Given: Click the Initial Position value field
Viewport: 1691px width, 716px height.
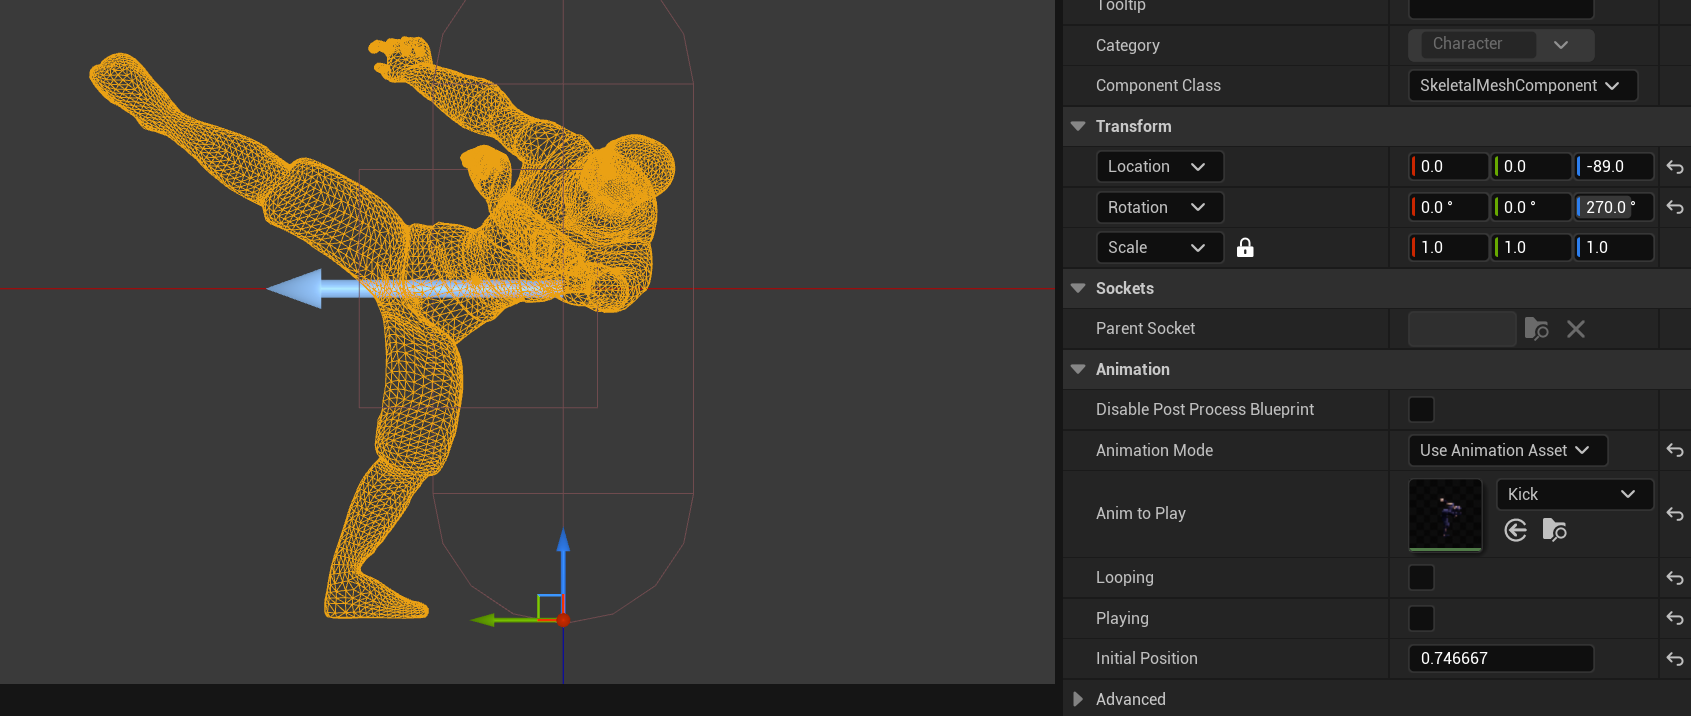Looking at the screenshot, I should [1500, 659].
